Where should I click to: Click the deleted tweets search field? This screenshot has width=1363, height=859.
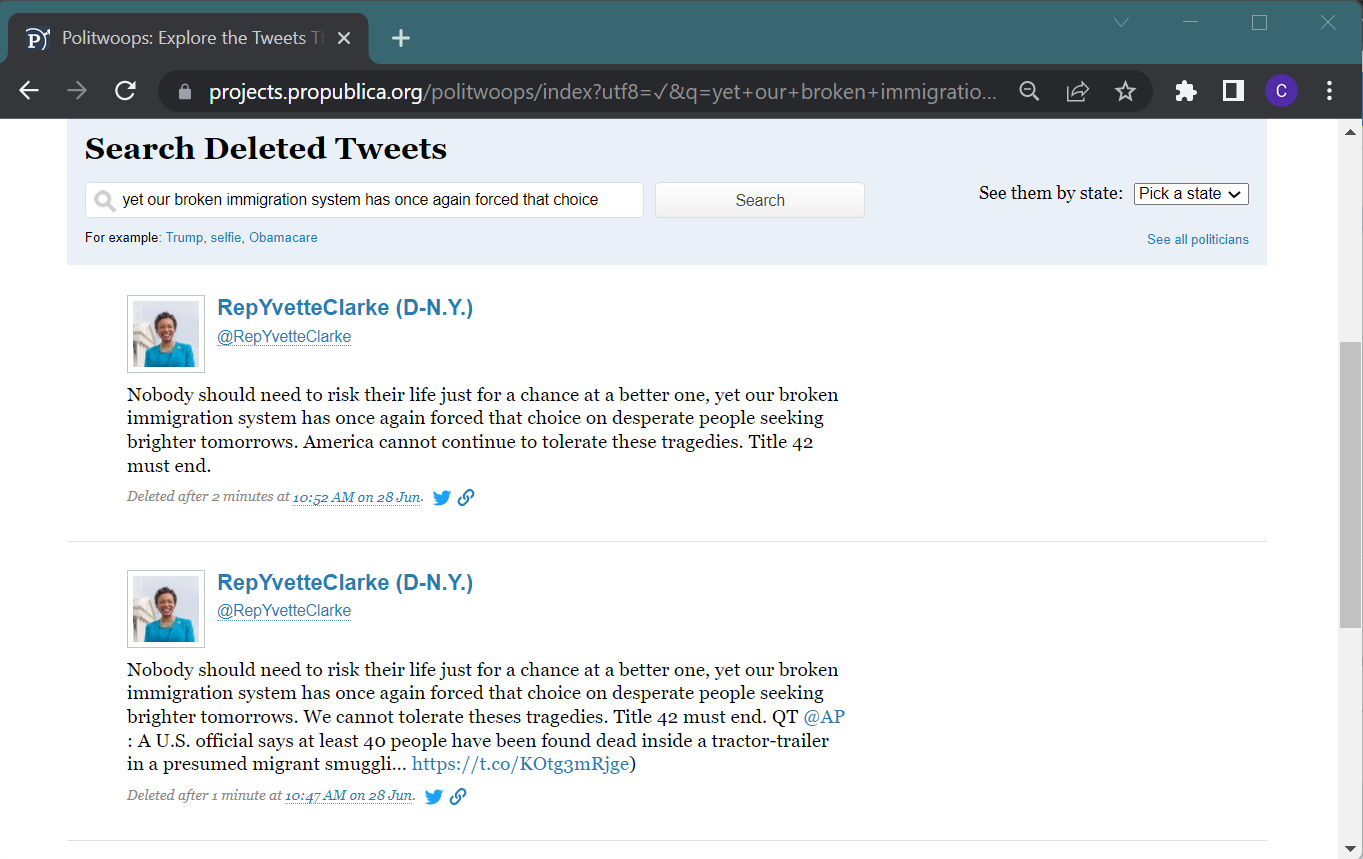tap(364, 200)
